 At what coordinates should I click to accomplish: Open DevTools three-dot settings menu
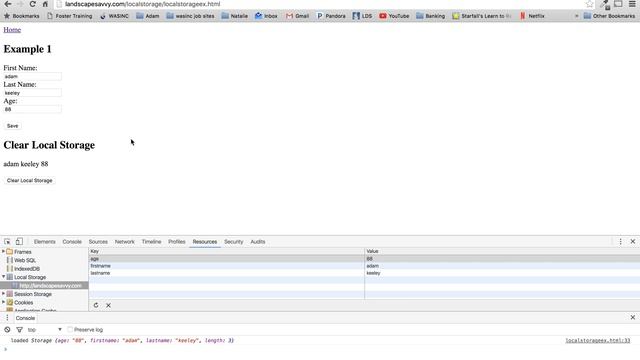620,242
